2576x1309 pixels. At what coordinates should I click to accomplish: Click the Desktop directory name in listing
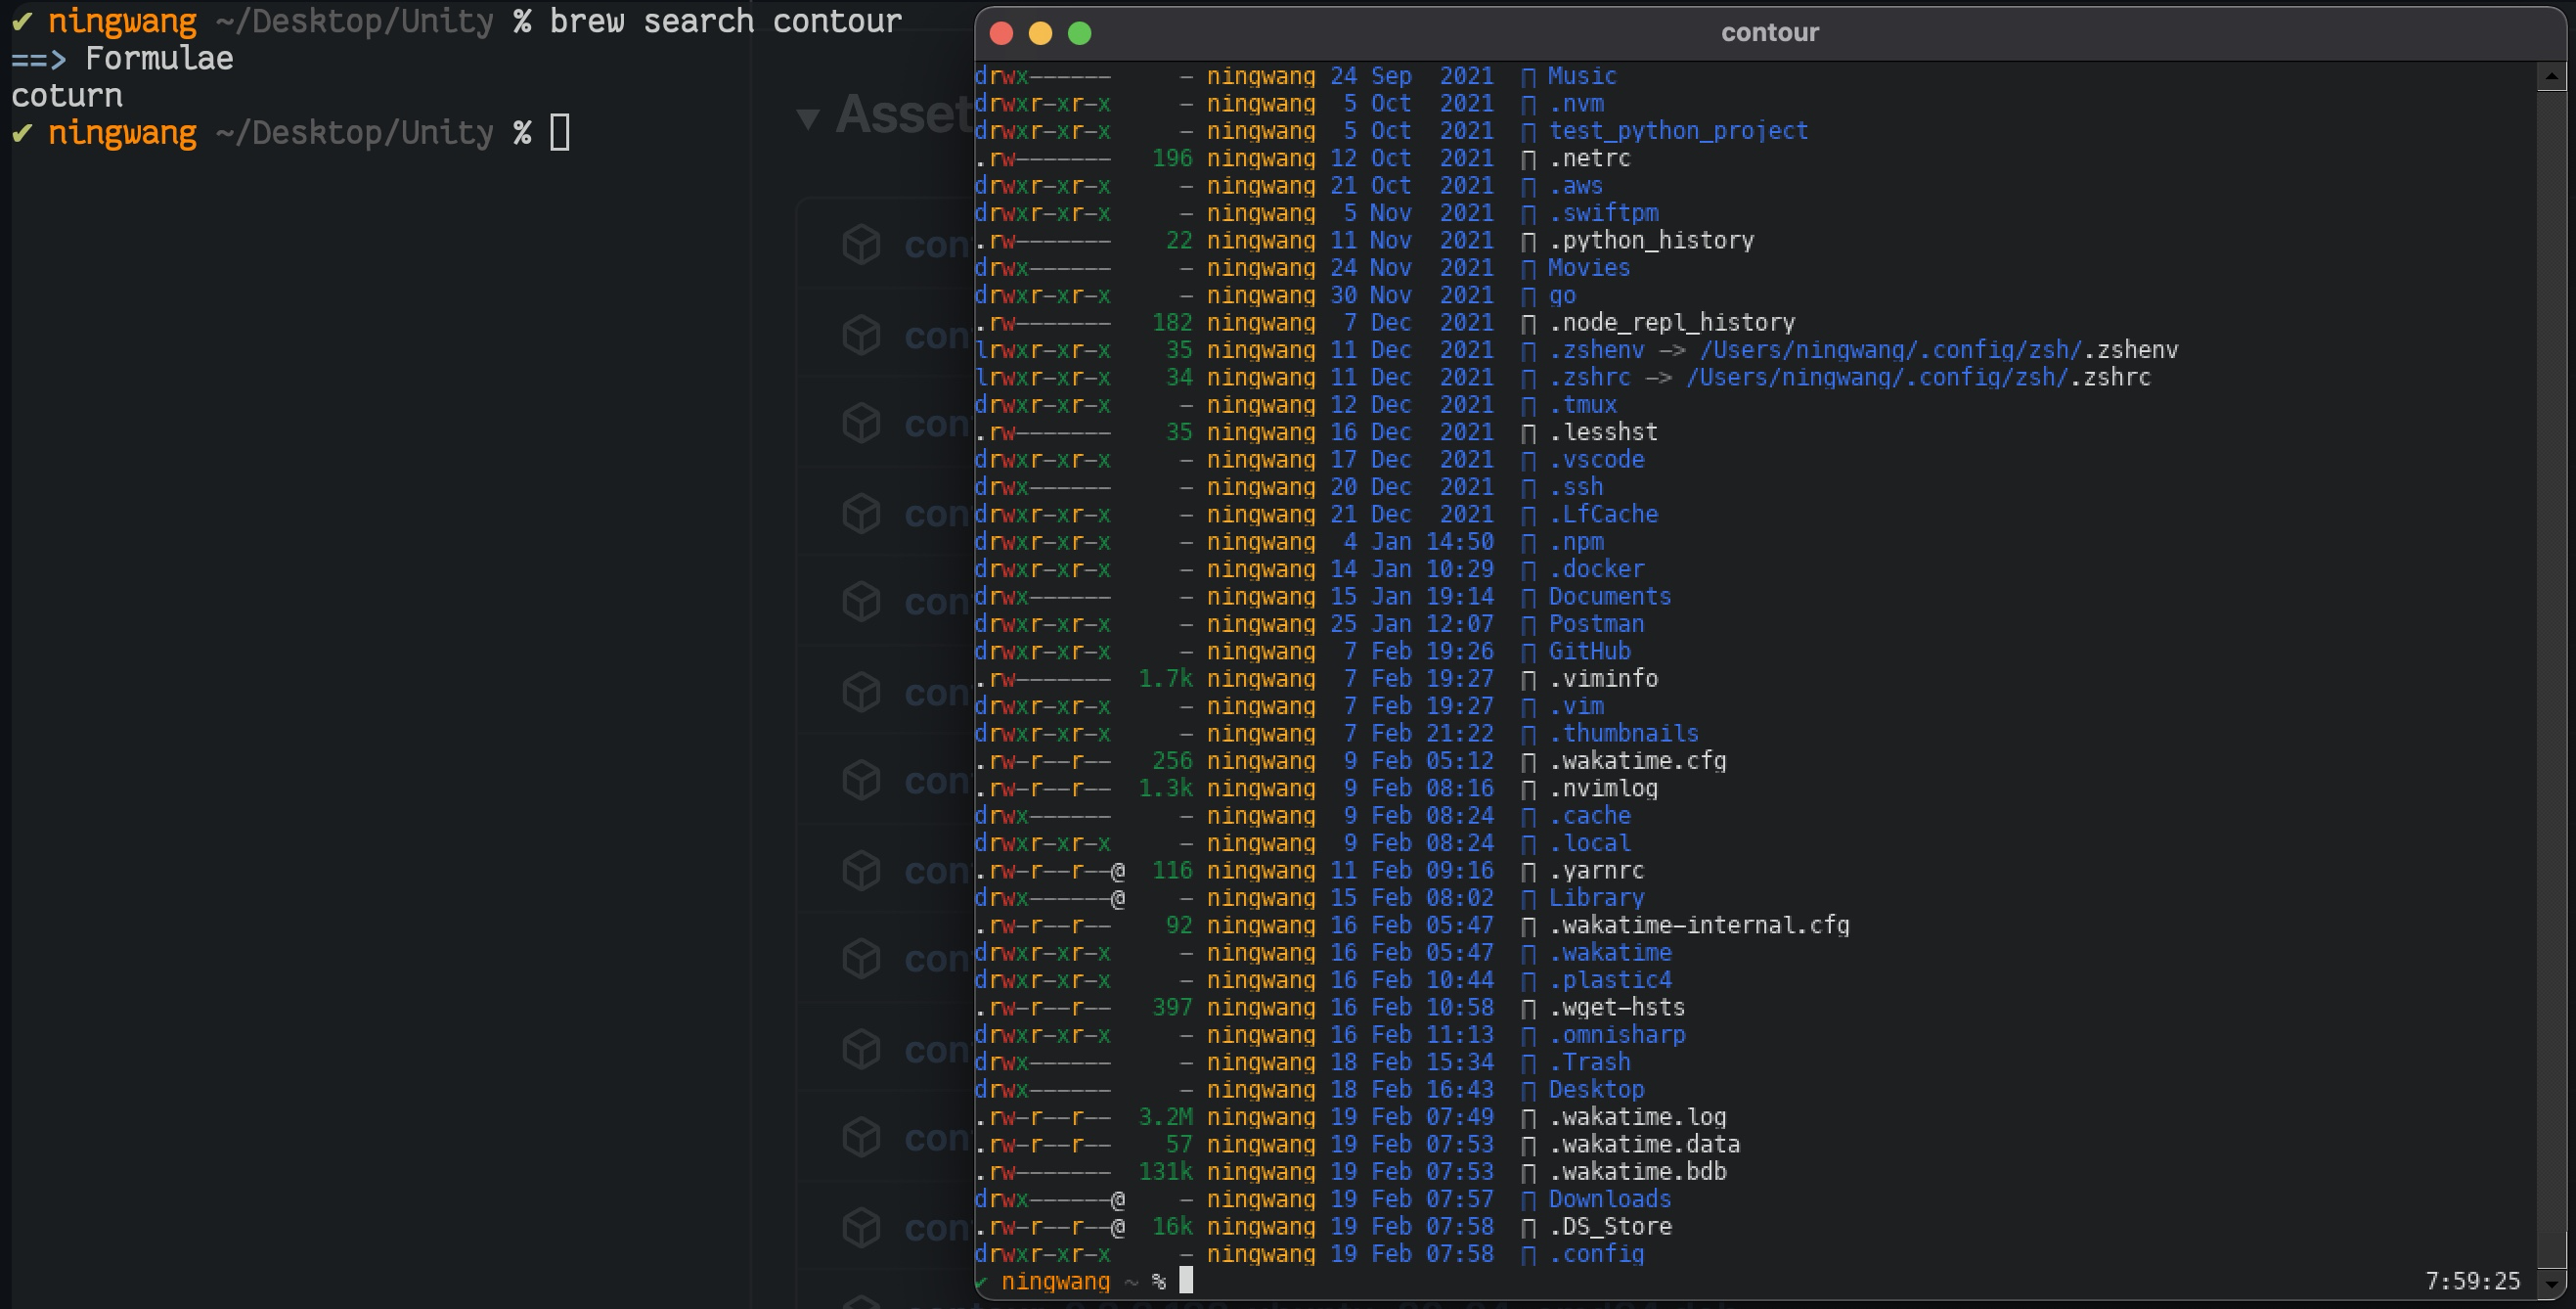click(1596, 1089)
